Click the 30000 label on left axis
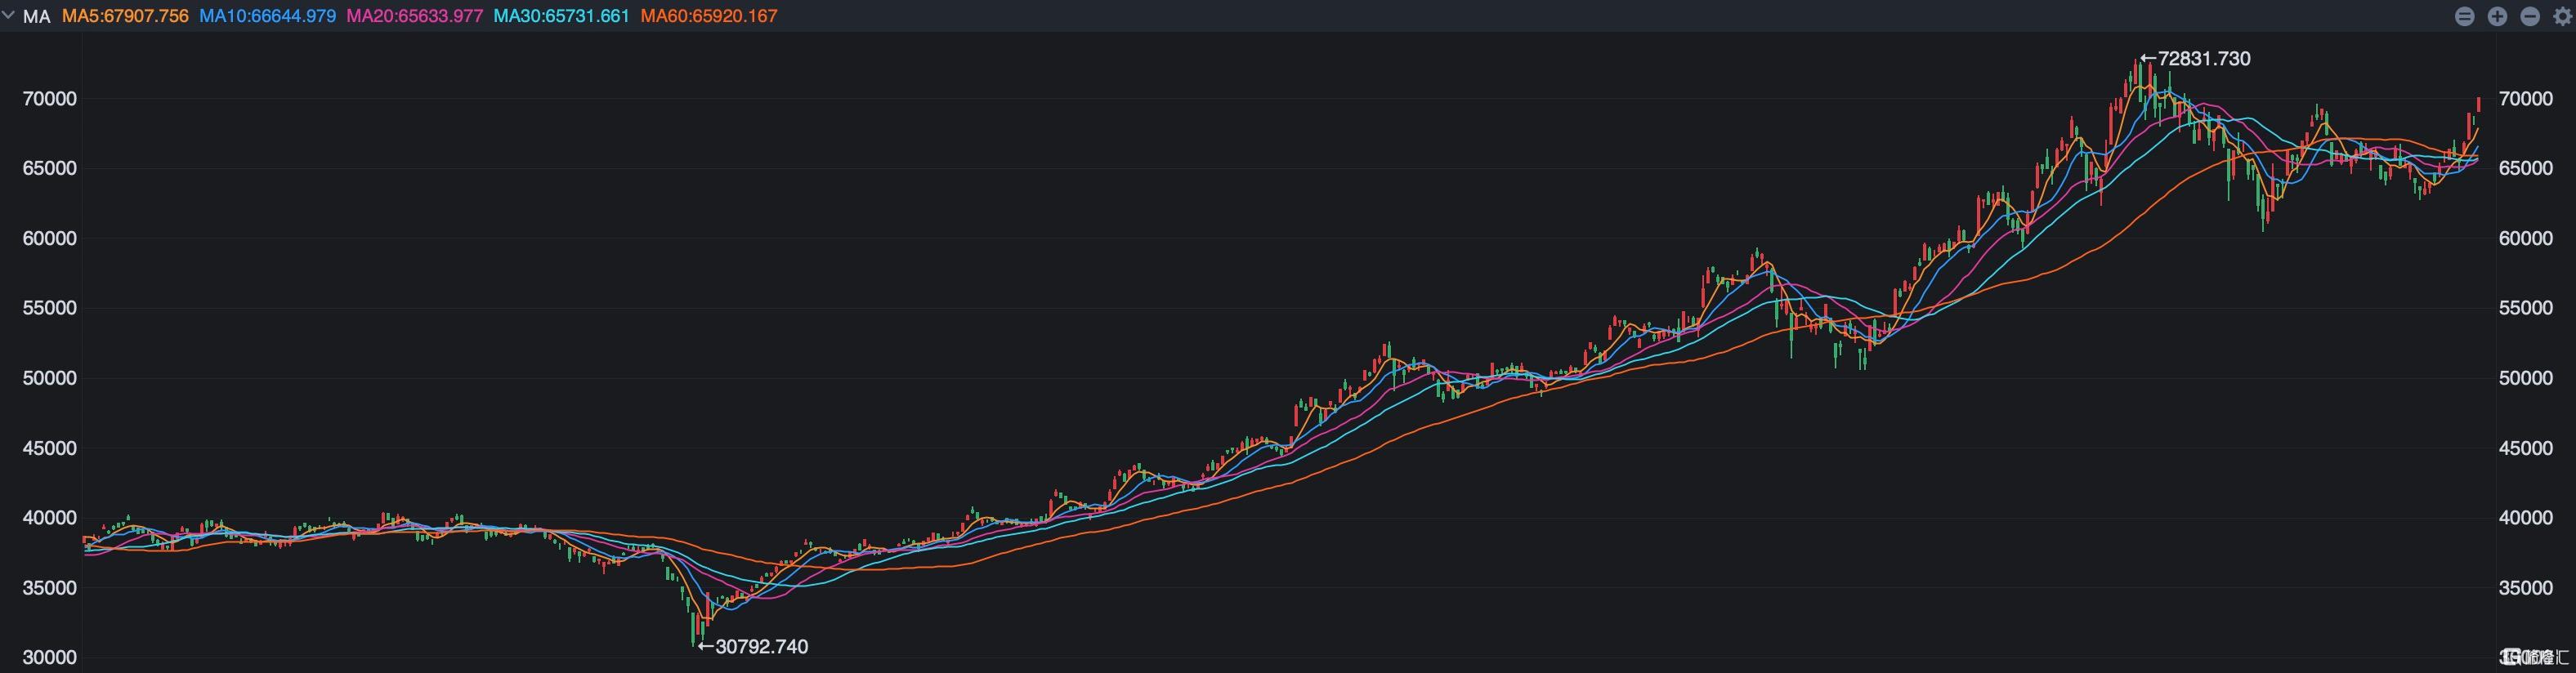The width and height of the screenshot is (2576, 673). [49, 657]
